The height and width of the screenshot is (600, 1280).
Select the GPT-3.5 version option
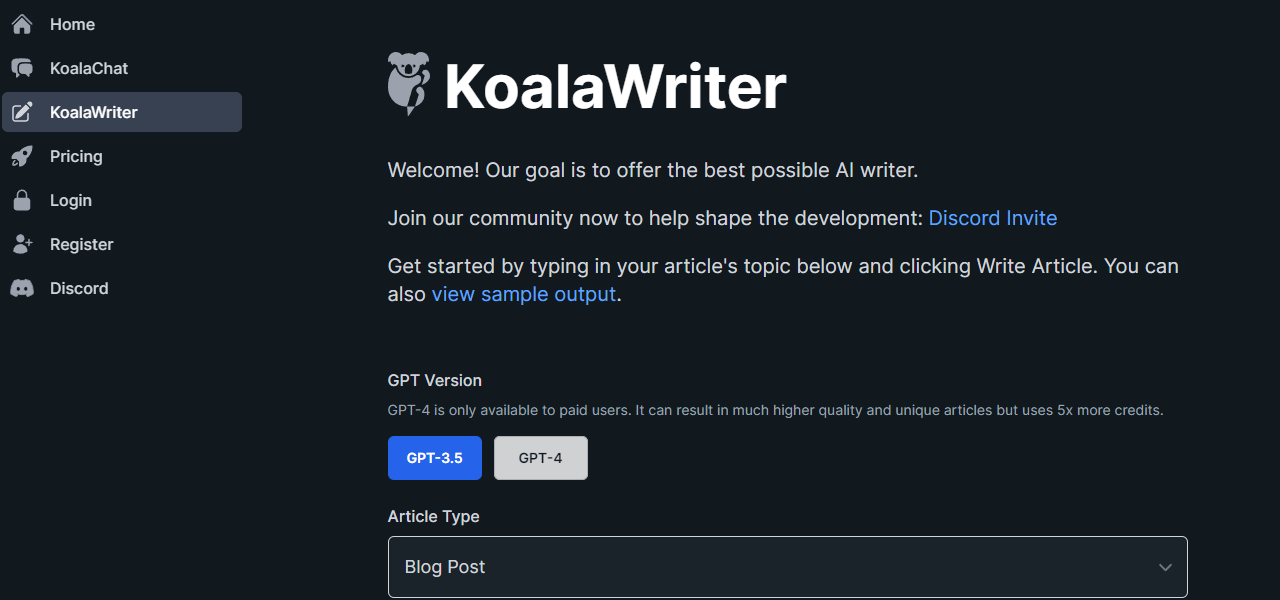click(435, 458)
